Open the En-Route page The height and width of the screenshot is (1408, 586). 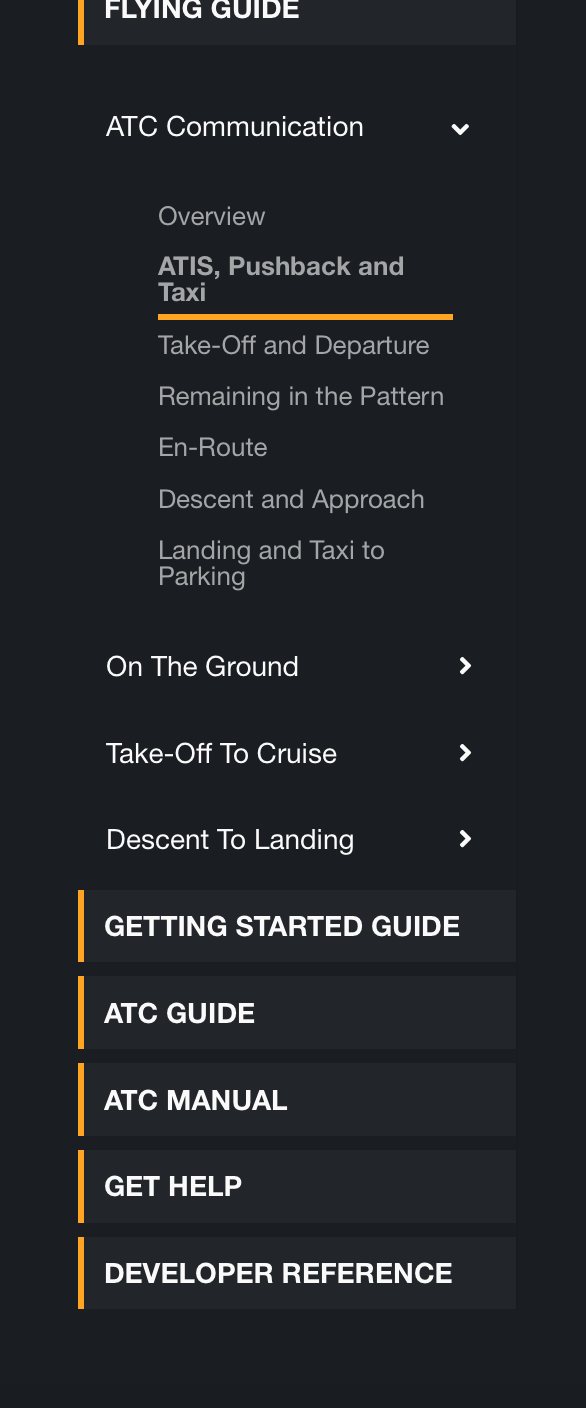click(x=213, y=447)
